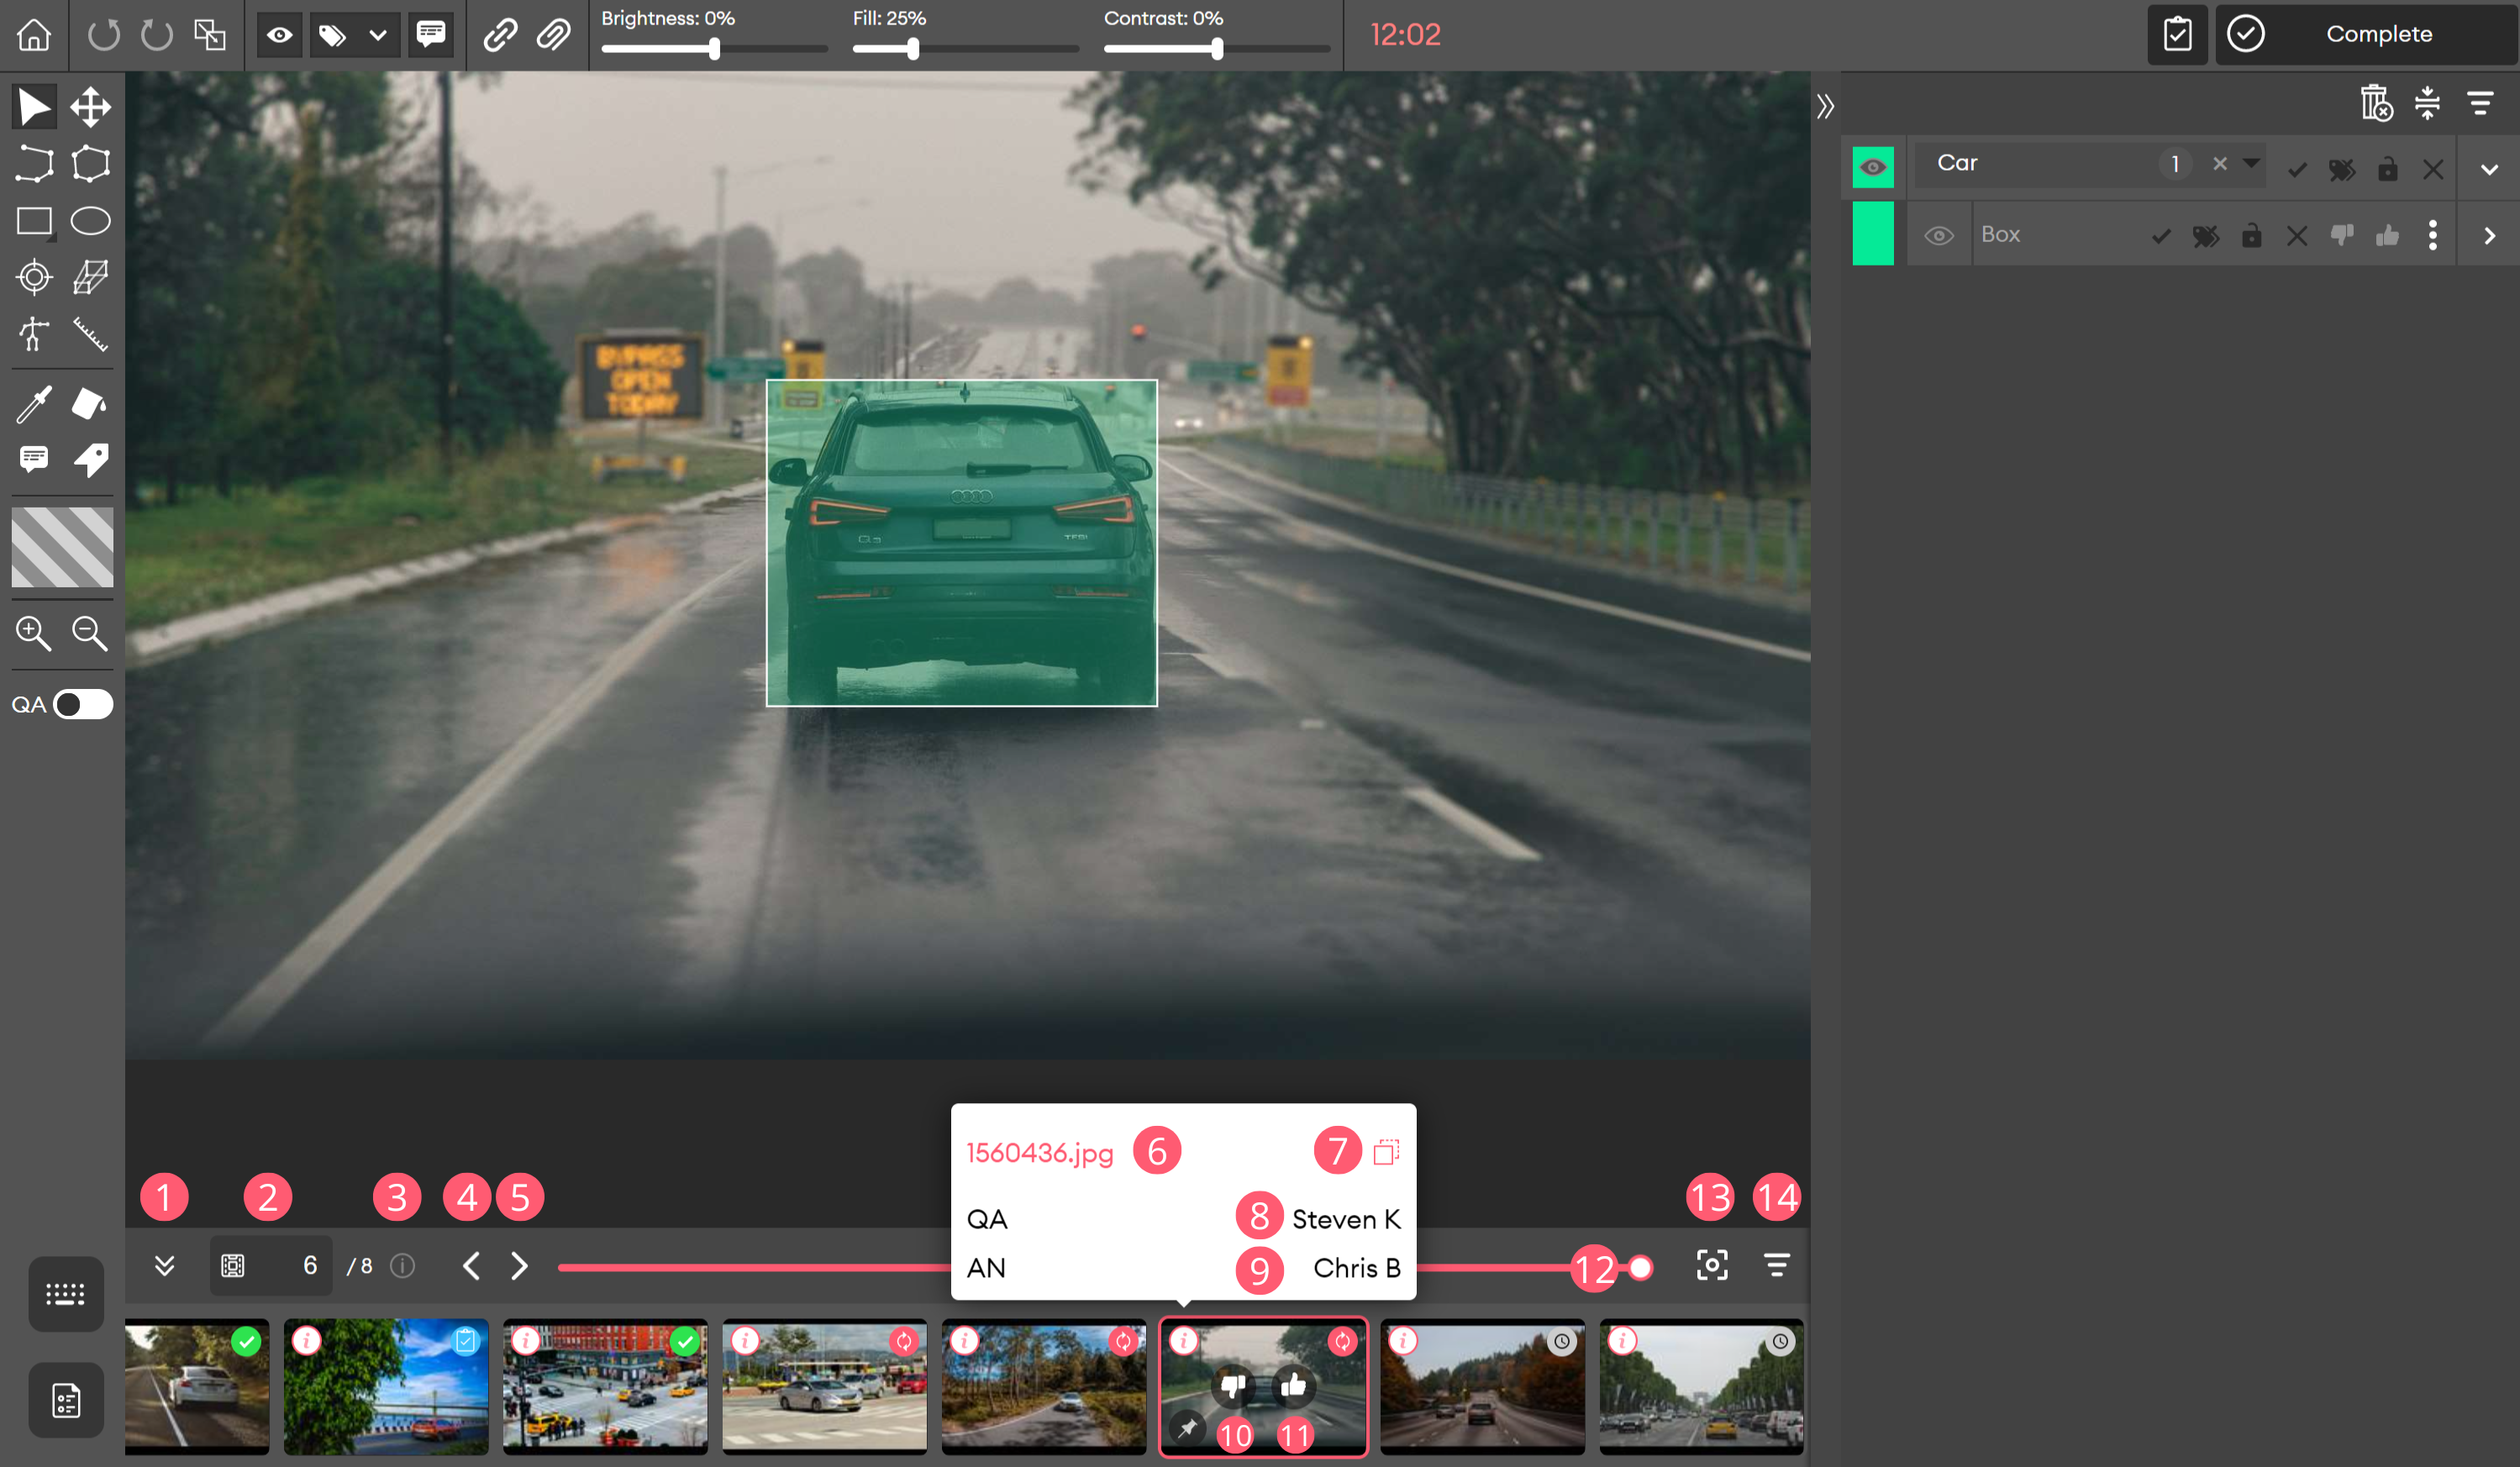Select the polyline tool
The image size is (2520, 1467).
click(34, 164)
